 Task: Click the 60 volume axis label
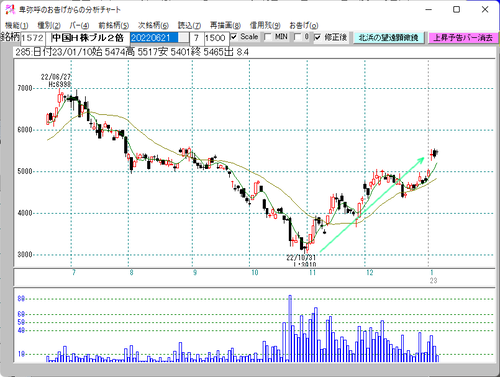21,314
